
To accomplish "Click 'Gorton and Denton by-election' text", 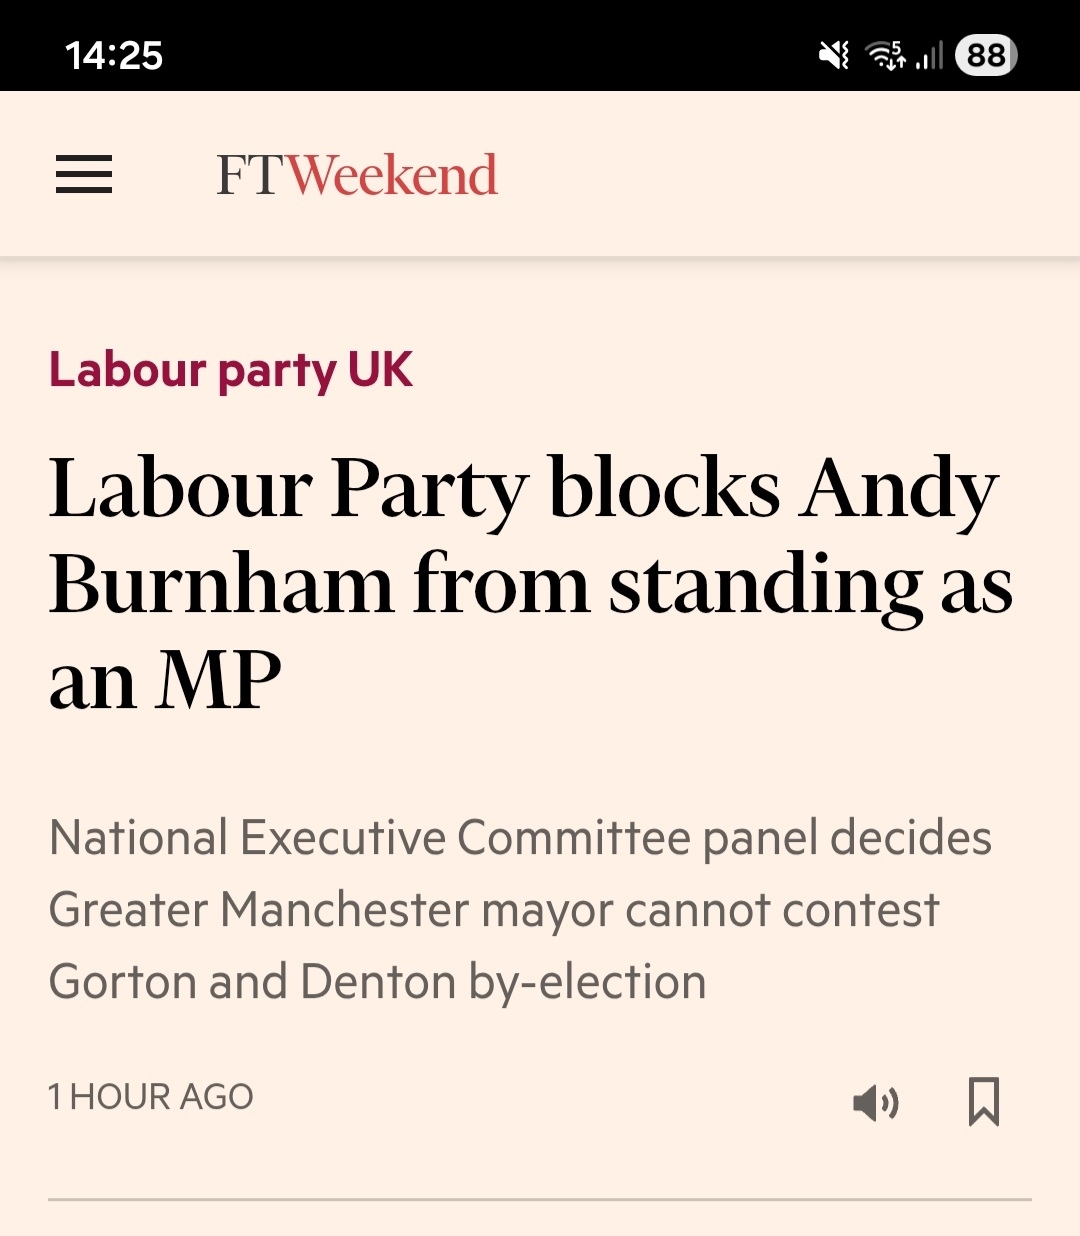I will pos(378,982).
